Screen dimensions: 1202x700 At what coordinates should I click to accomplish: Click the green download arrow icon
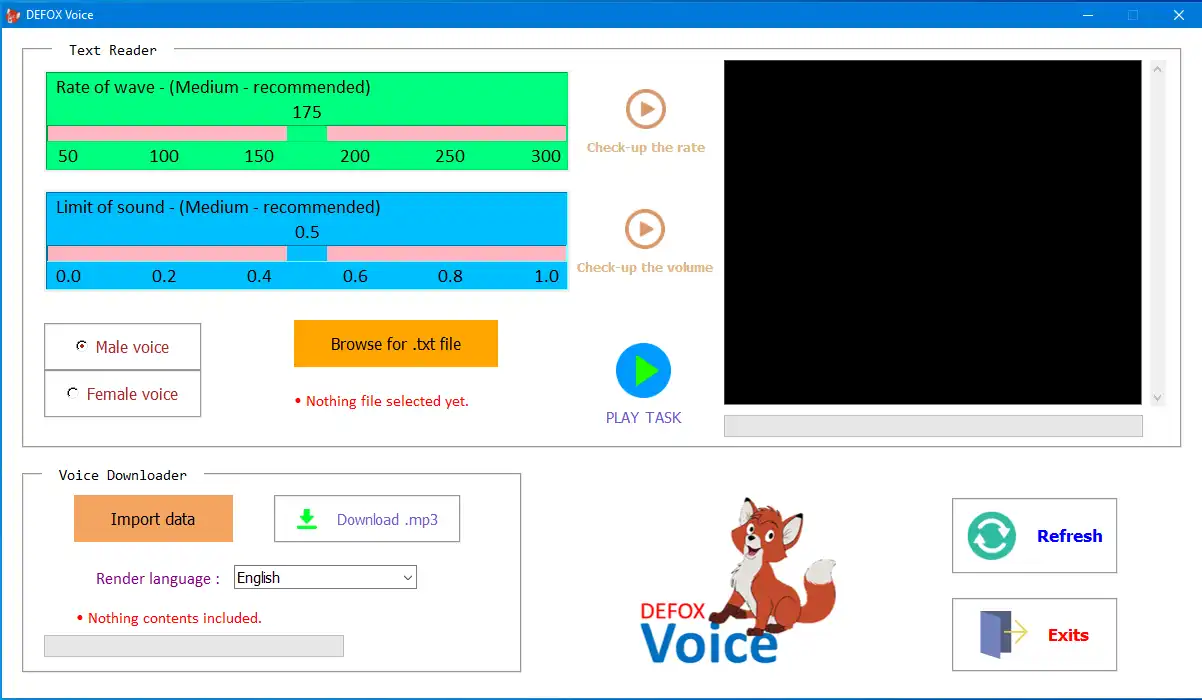click(x=307, y=519)
